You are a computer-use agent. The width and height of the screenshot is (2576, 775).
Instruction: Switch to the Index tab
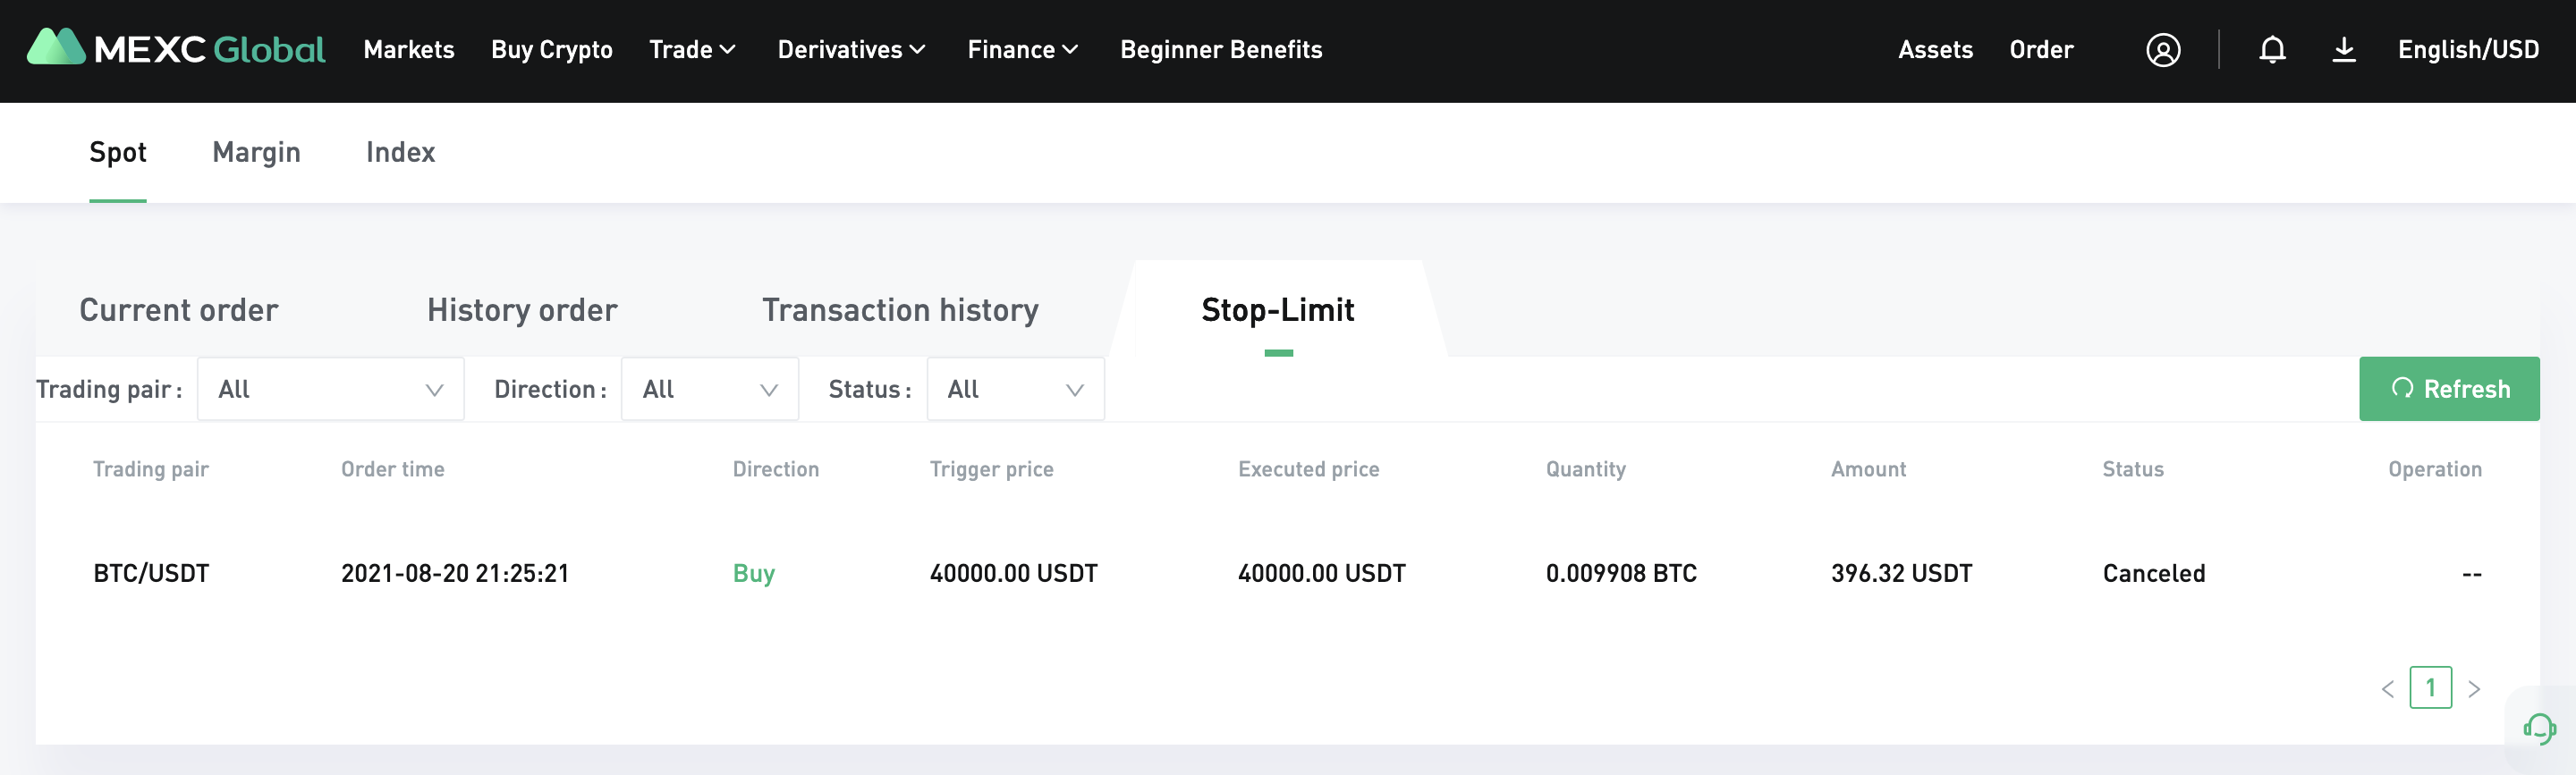(x=400, y=152)
